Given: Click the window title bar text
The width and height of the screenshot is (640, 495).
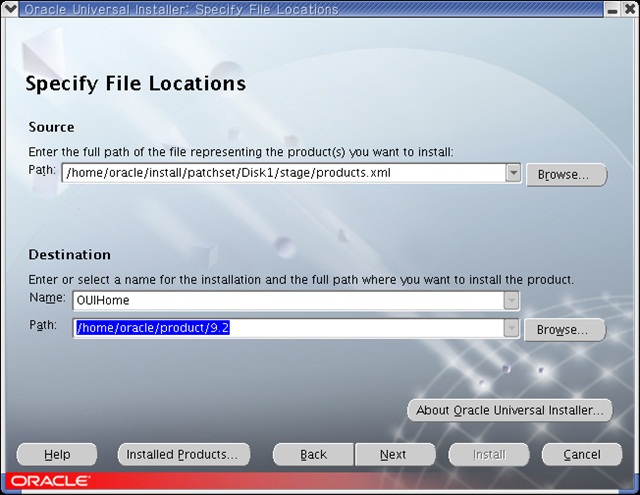Looking at the screenshot, I should coord(181,9).
